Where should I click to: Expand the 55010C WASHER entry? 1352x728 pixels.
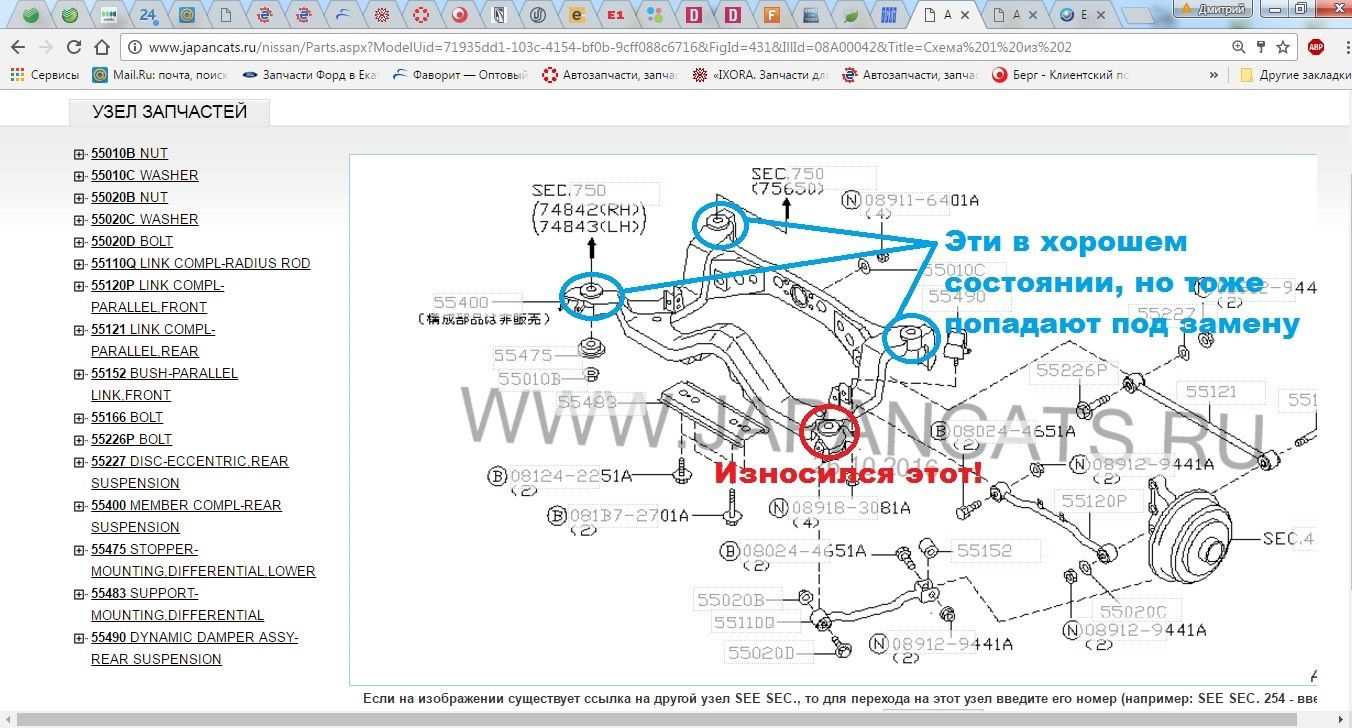click(79, 176)
